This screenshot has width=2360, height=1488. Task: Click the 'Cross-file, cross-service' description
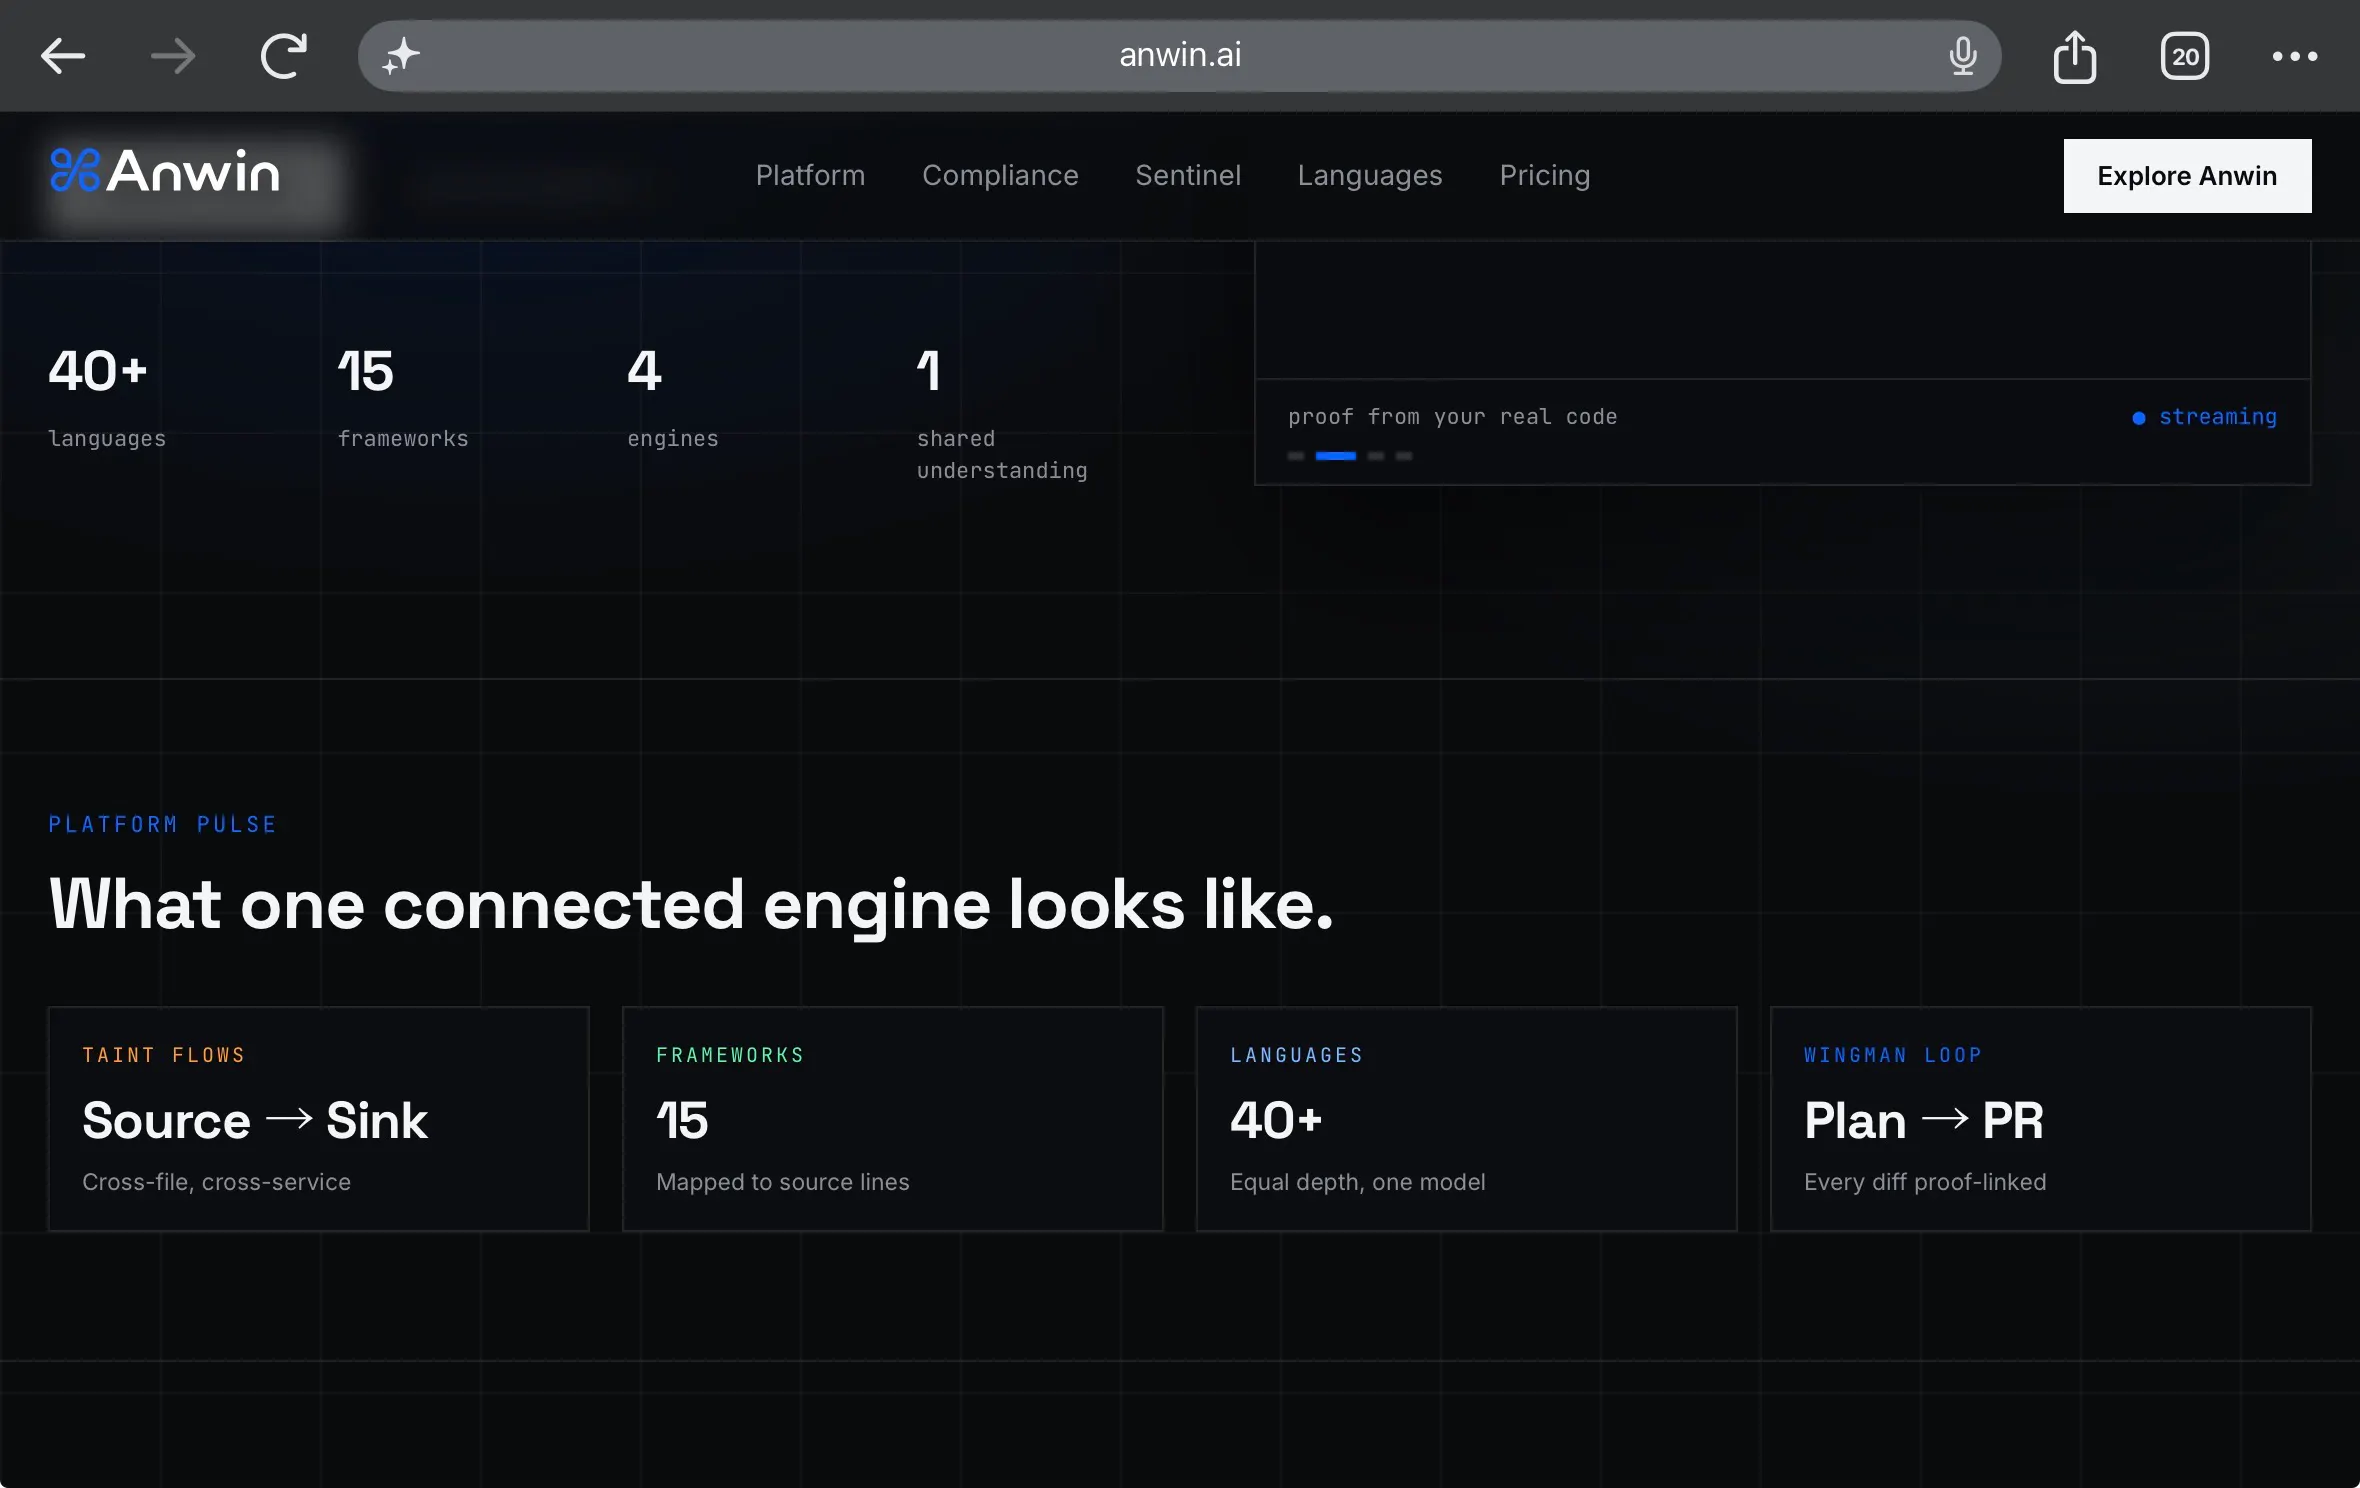coord(216,1182)
